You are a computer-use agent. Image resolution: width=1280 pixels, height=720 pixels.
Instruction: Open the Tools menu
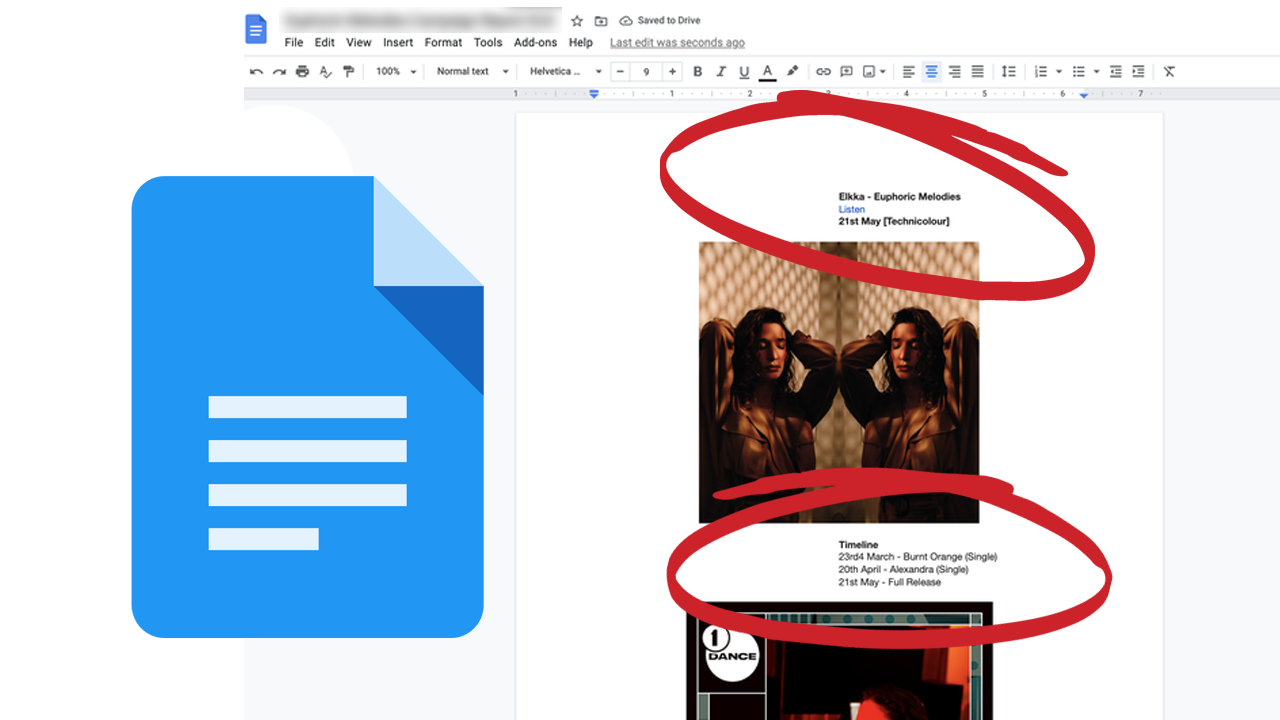(x=488, y=43)
